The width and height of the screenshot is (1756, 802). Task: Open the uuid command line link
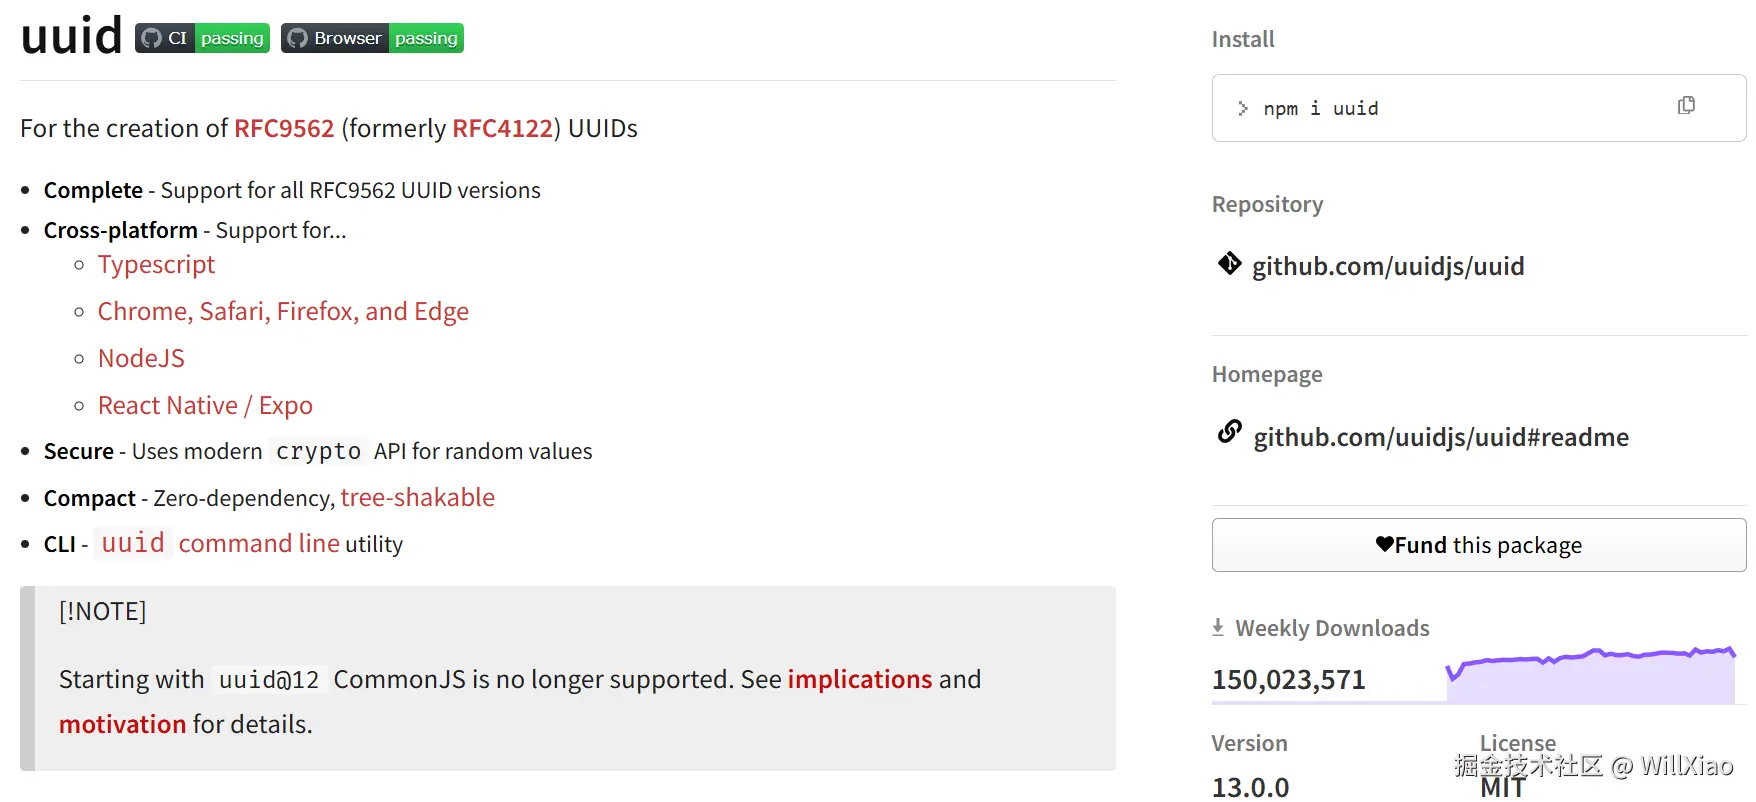(x=220, y=544)
